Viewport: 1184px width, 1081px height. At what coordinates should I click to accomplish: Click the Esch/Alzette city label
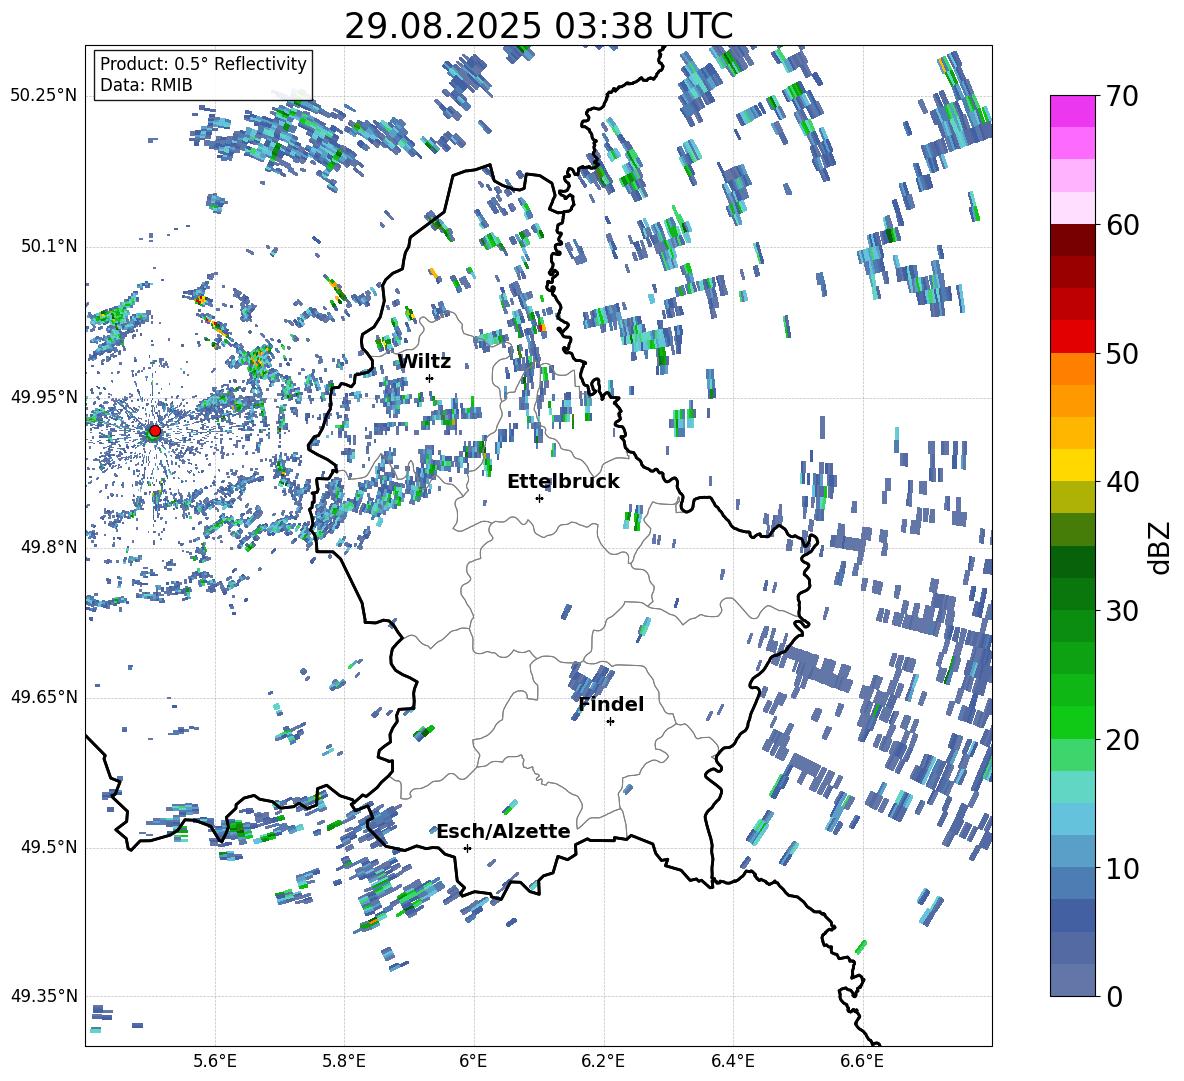[504, 831]
